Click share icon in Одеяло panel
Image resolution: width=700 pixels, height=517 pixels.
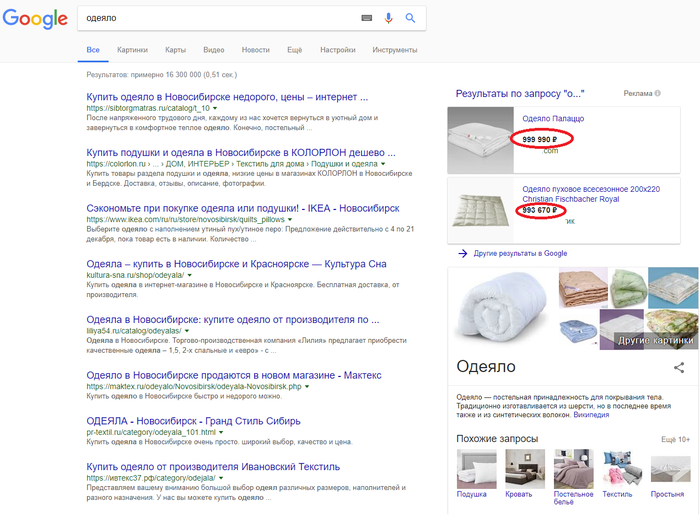click(x=679, y=368)
